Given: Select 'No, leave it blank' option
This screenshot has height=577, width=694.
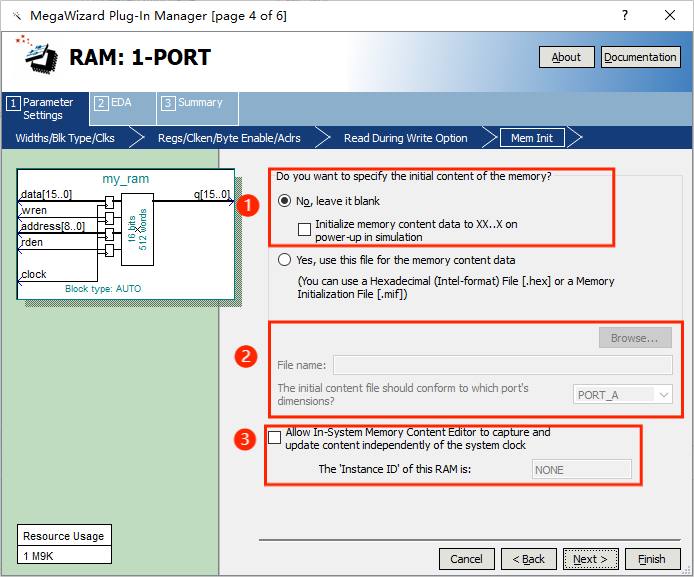Looking at the screenshot, I should point(284,201).
